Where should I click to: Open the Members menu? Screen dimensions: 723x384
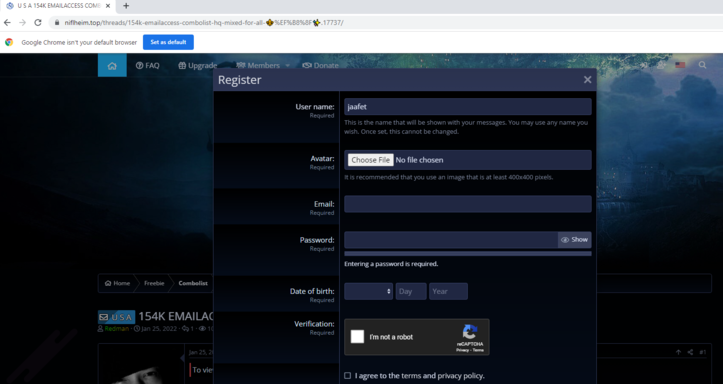(x=258, y=65)
